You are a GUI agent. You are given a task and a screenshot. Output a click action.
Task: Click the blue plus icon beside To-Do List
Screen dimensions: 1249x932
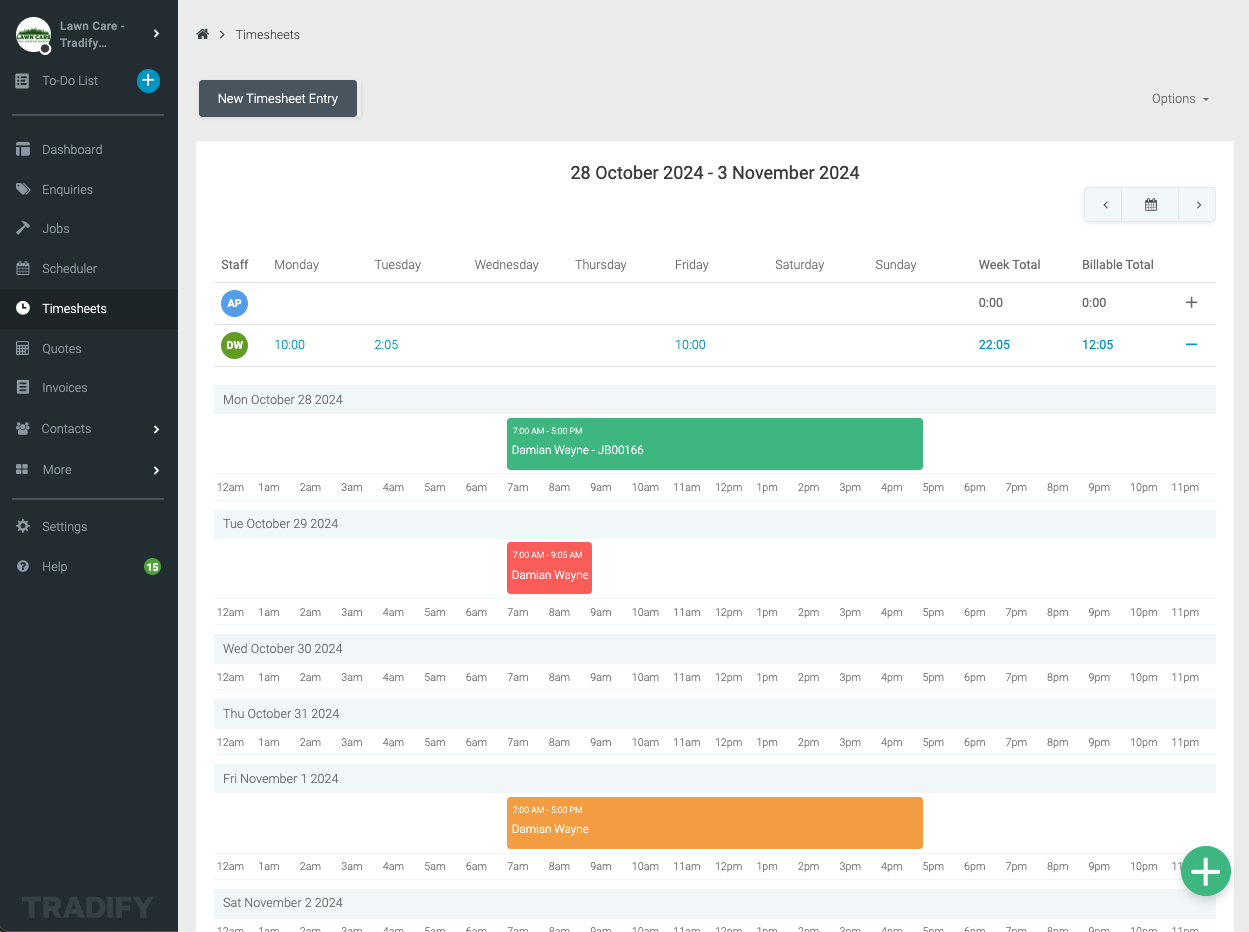click(x=148, y=81)
